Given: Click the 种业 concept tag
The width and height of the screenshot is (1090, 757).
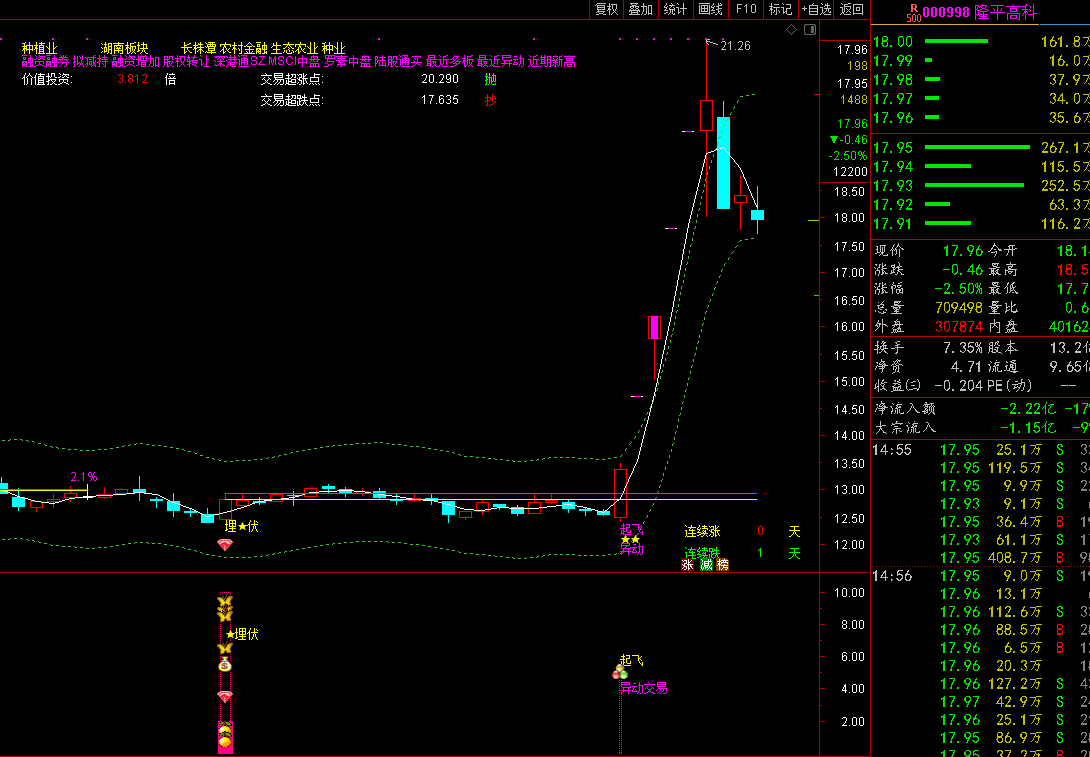Looking at the screenshot, I should (x=334, y=48).
